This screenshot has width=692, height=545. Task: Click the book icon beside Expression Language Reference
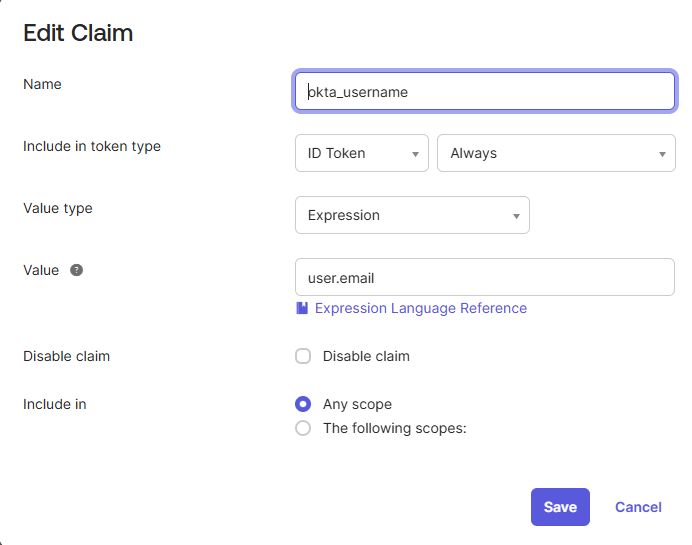coord(302,308)
